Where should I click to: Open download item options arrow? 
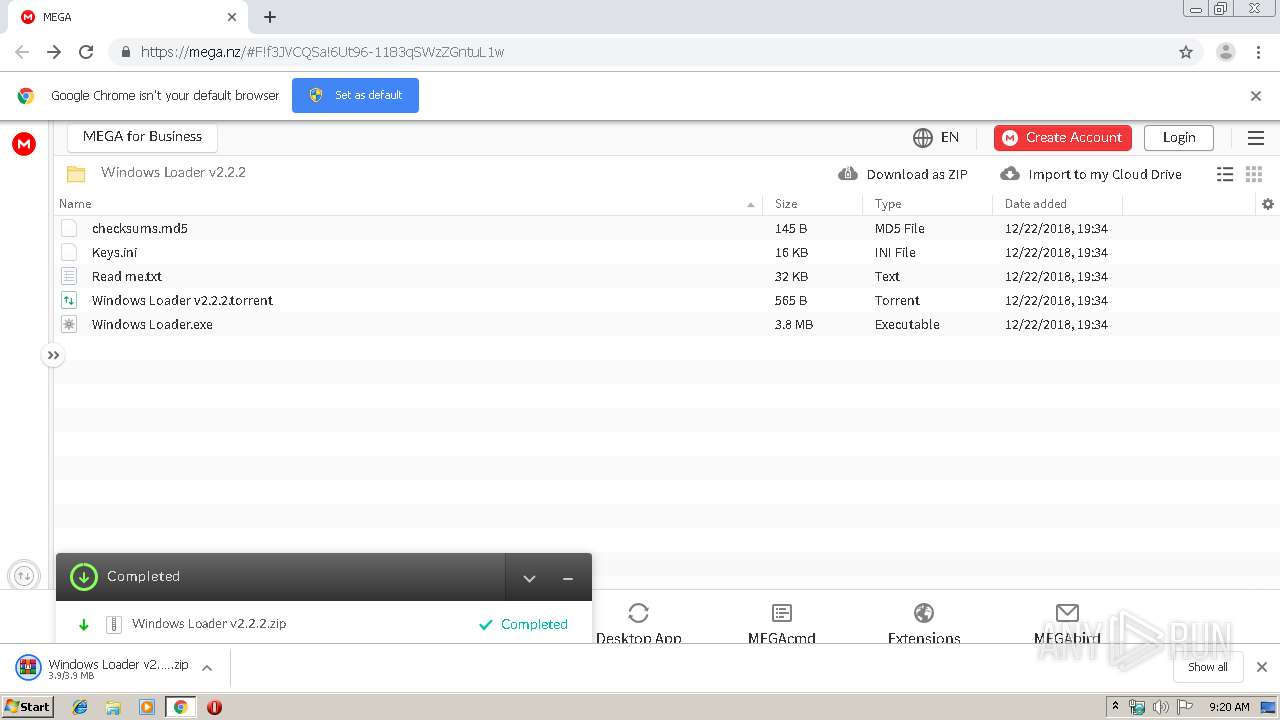[x=207, y=668]
